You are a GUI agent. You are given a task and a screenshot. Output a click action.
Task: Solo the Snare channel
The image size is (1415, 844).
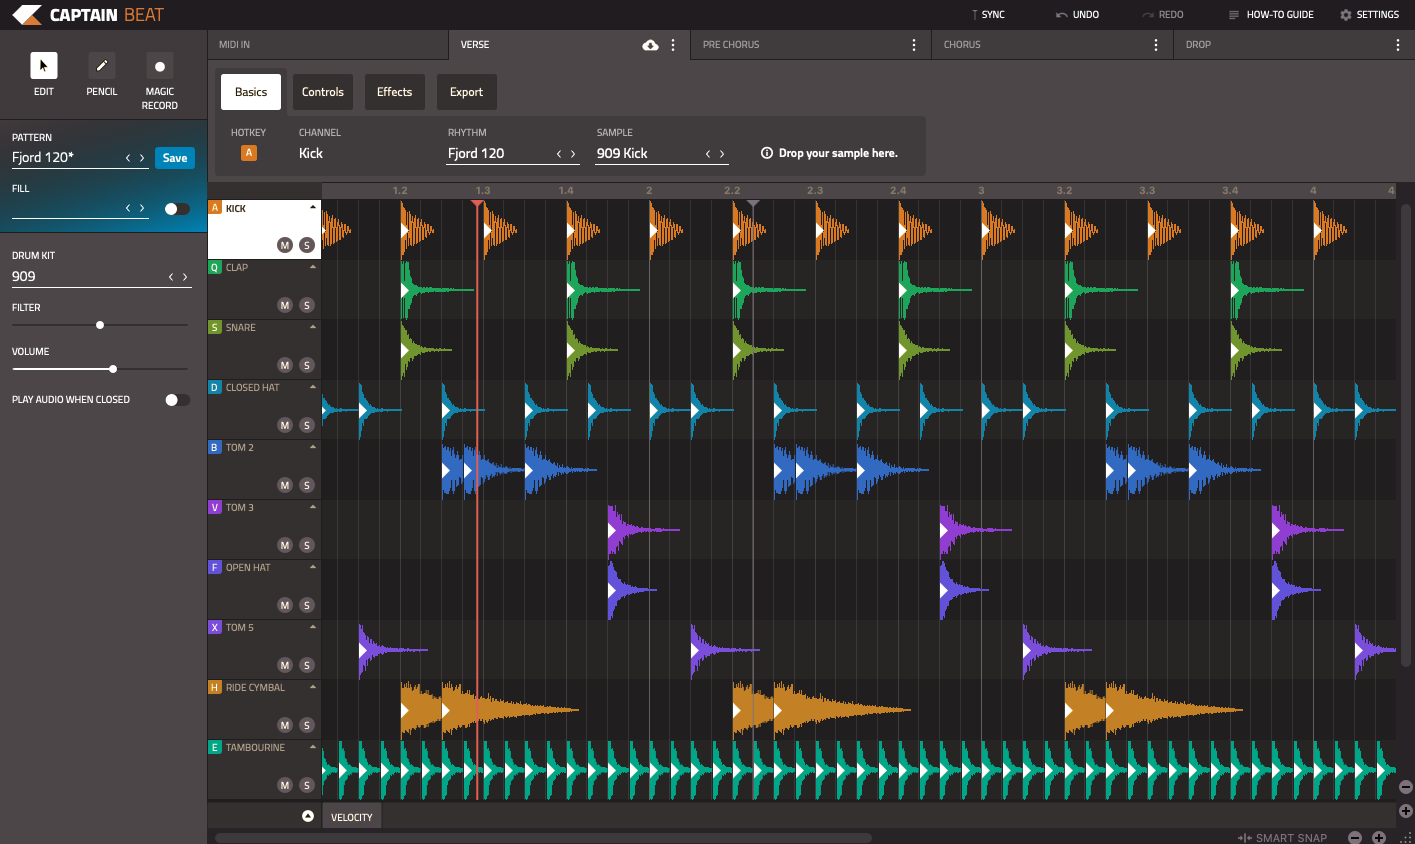tap(307, 365)
